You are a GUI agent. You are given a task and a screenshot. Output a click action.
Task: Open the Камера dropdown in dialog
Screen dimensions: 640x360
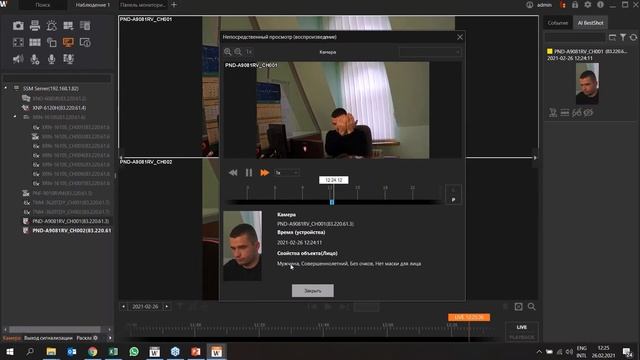pyautogui.click(x=430, y=52)
